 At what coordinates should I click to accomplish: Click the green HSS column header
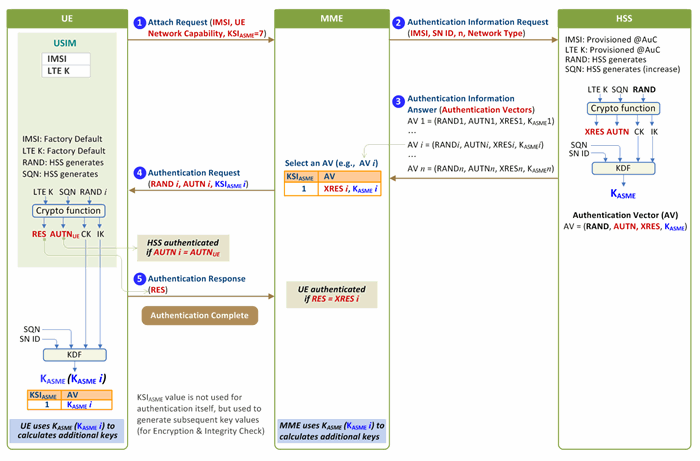coord(624,19)
